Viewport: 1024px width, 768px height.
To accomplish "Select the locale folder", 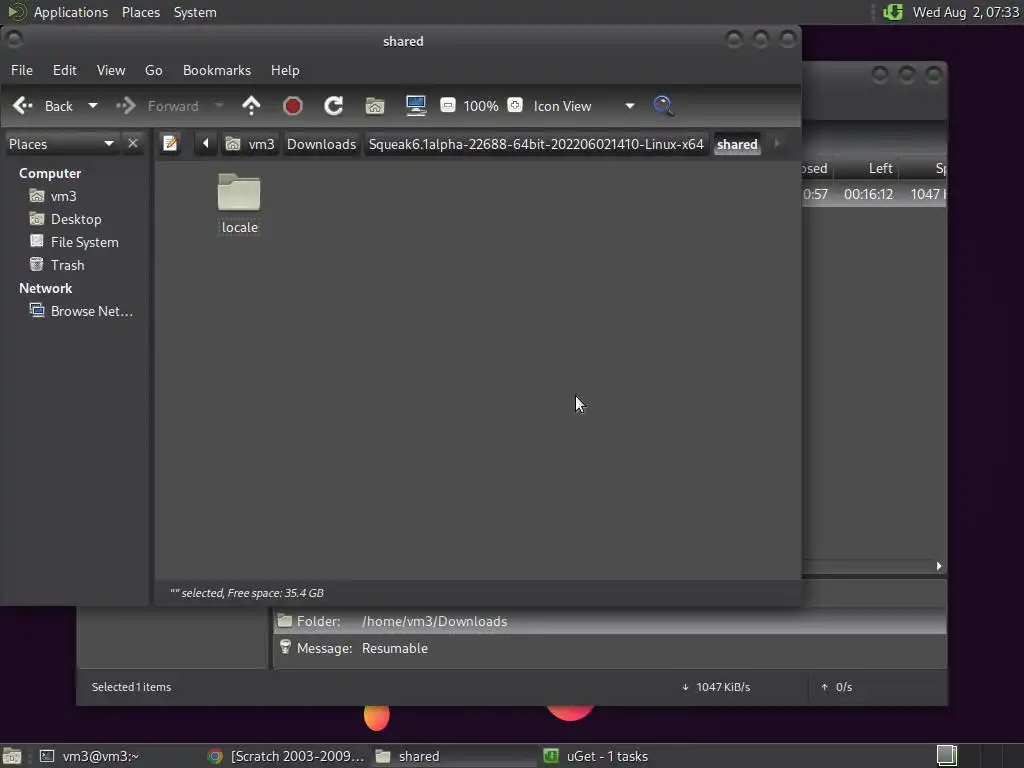I will coord(240,204).
